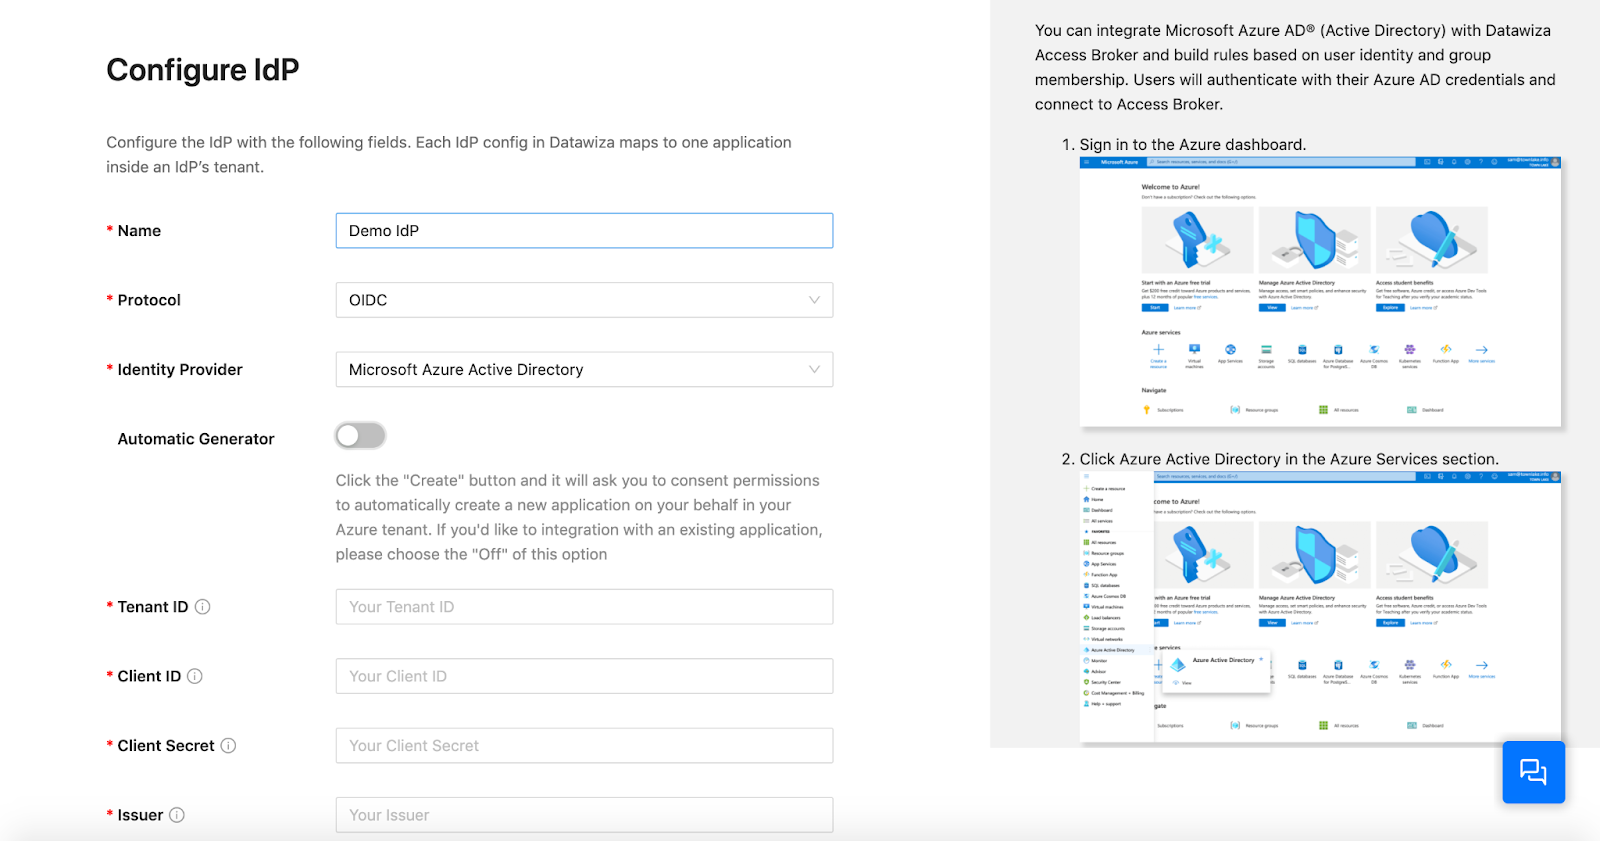Viewport: 1600px width, 841px height.
Task: Click the Name field label
Action: pyautogui.click(x=139, y=231)
